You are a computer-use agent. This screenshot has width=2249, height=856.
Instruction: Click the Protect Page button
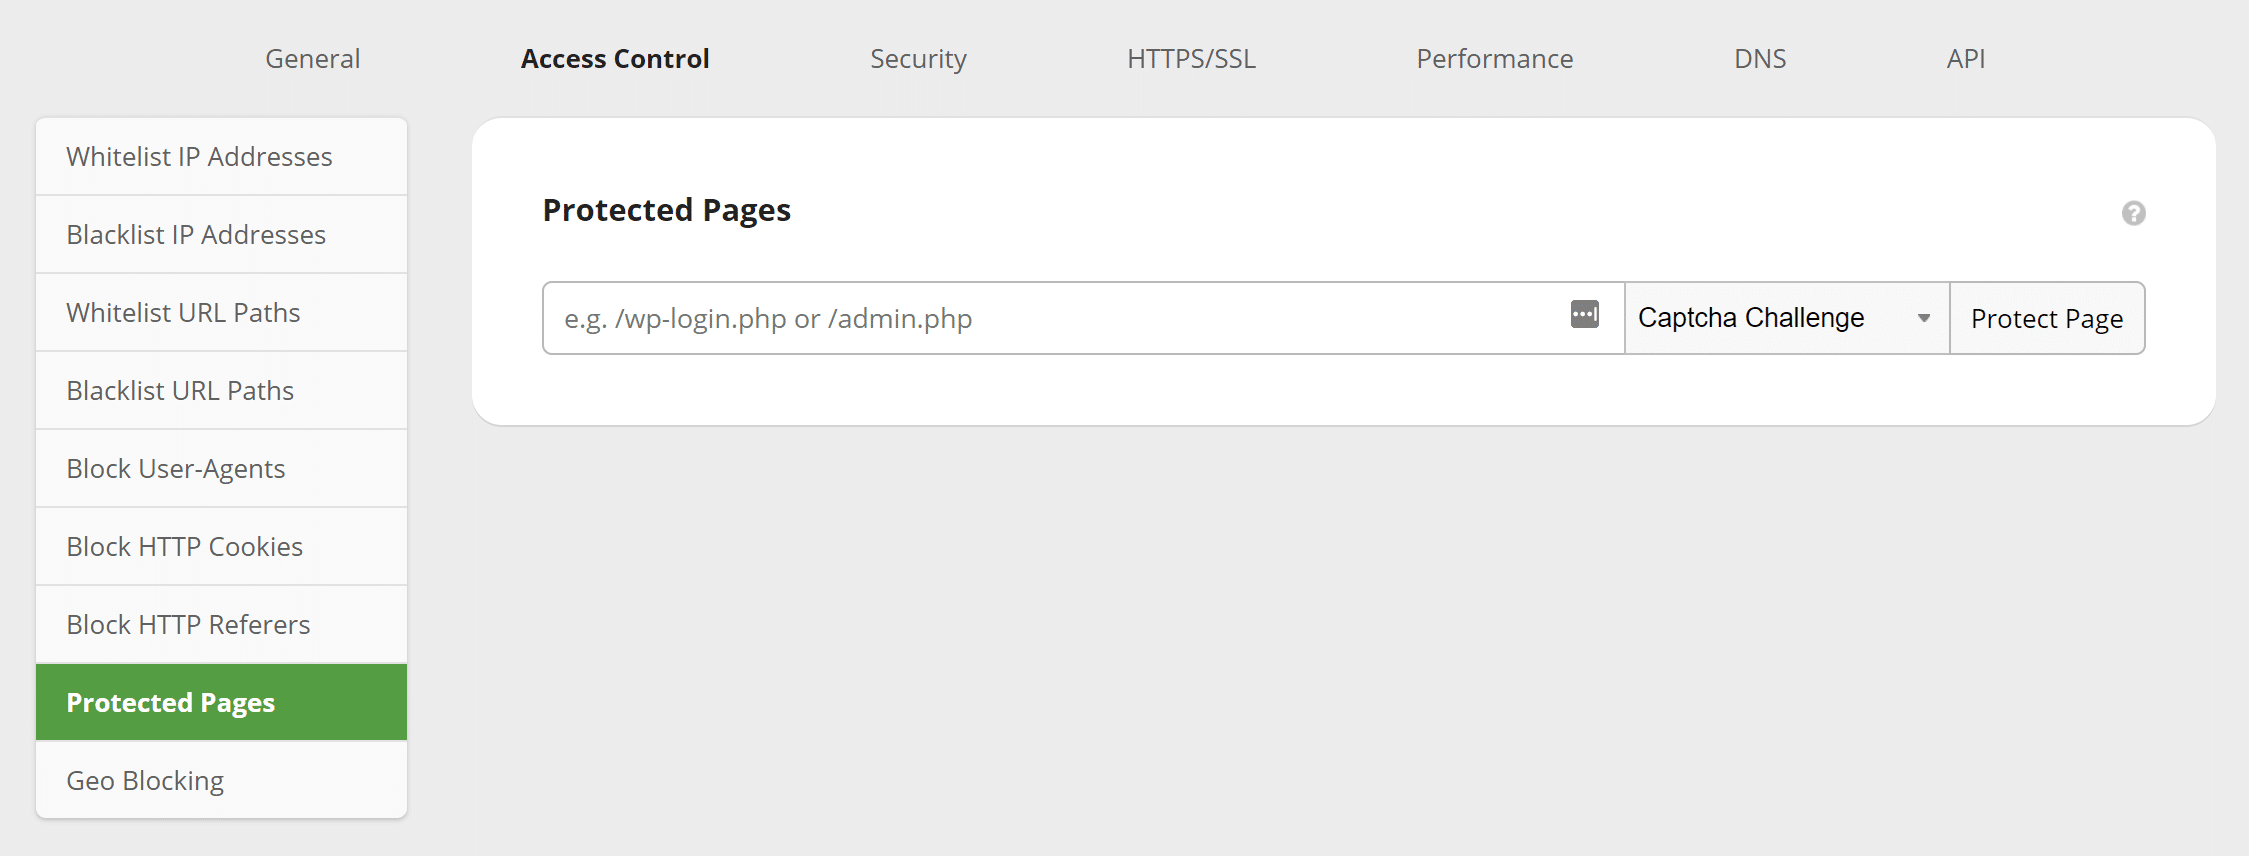click(x=2046, y=318)
